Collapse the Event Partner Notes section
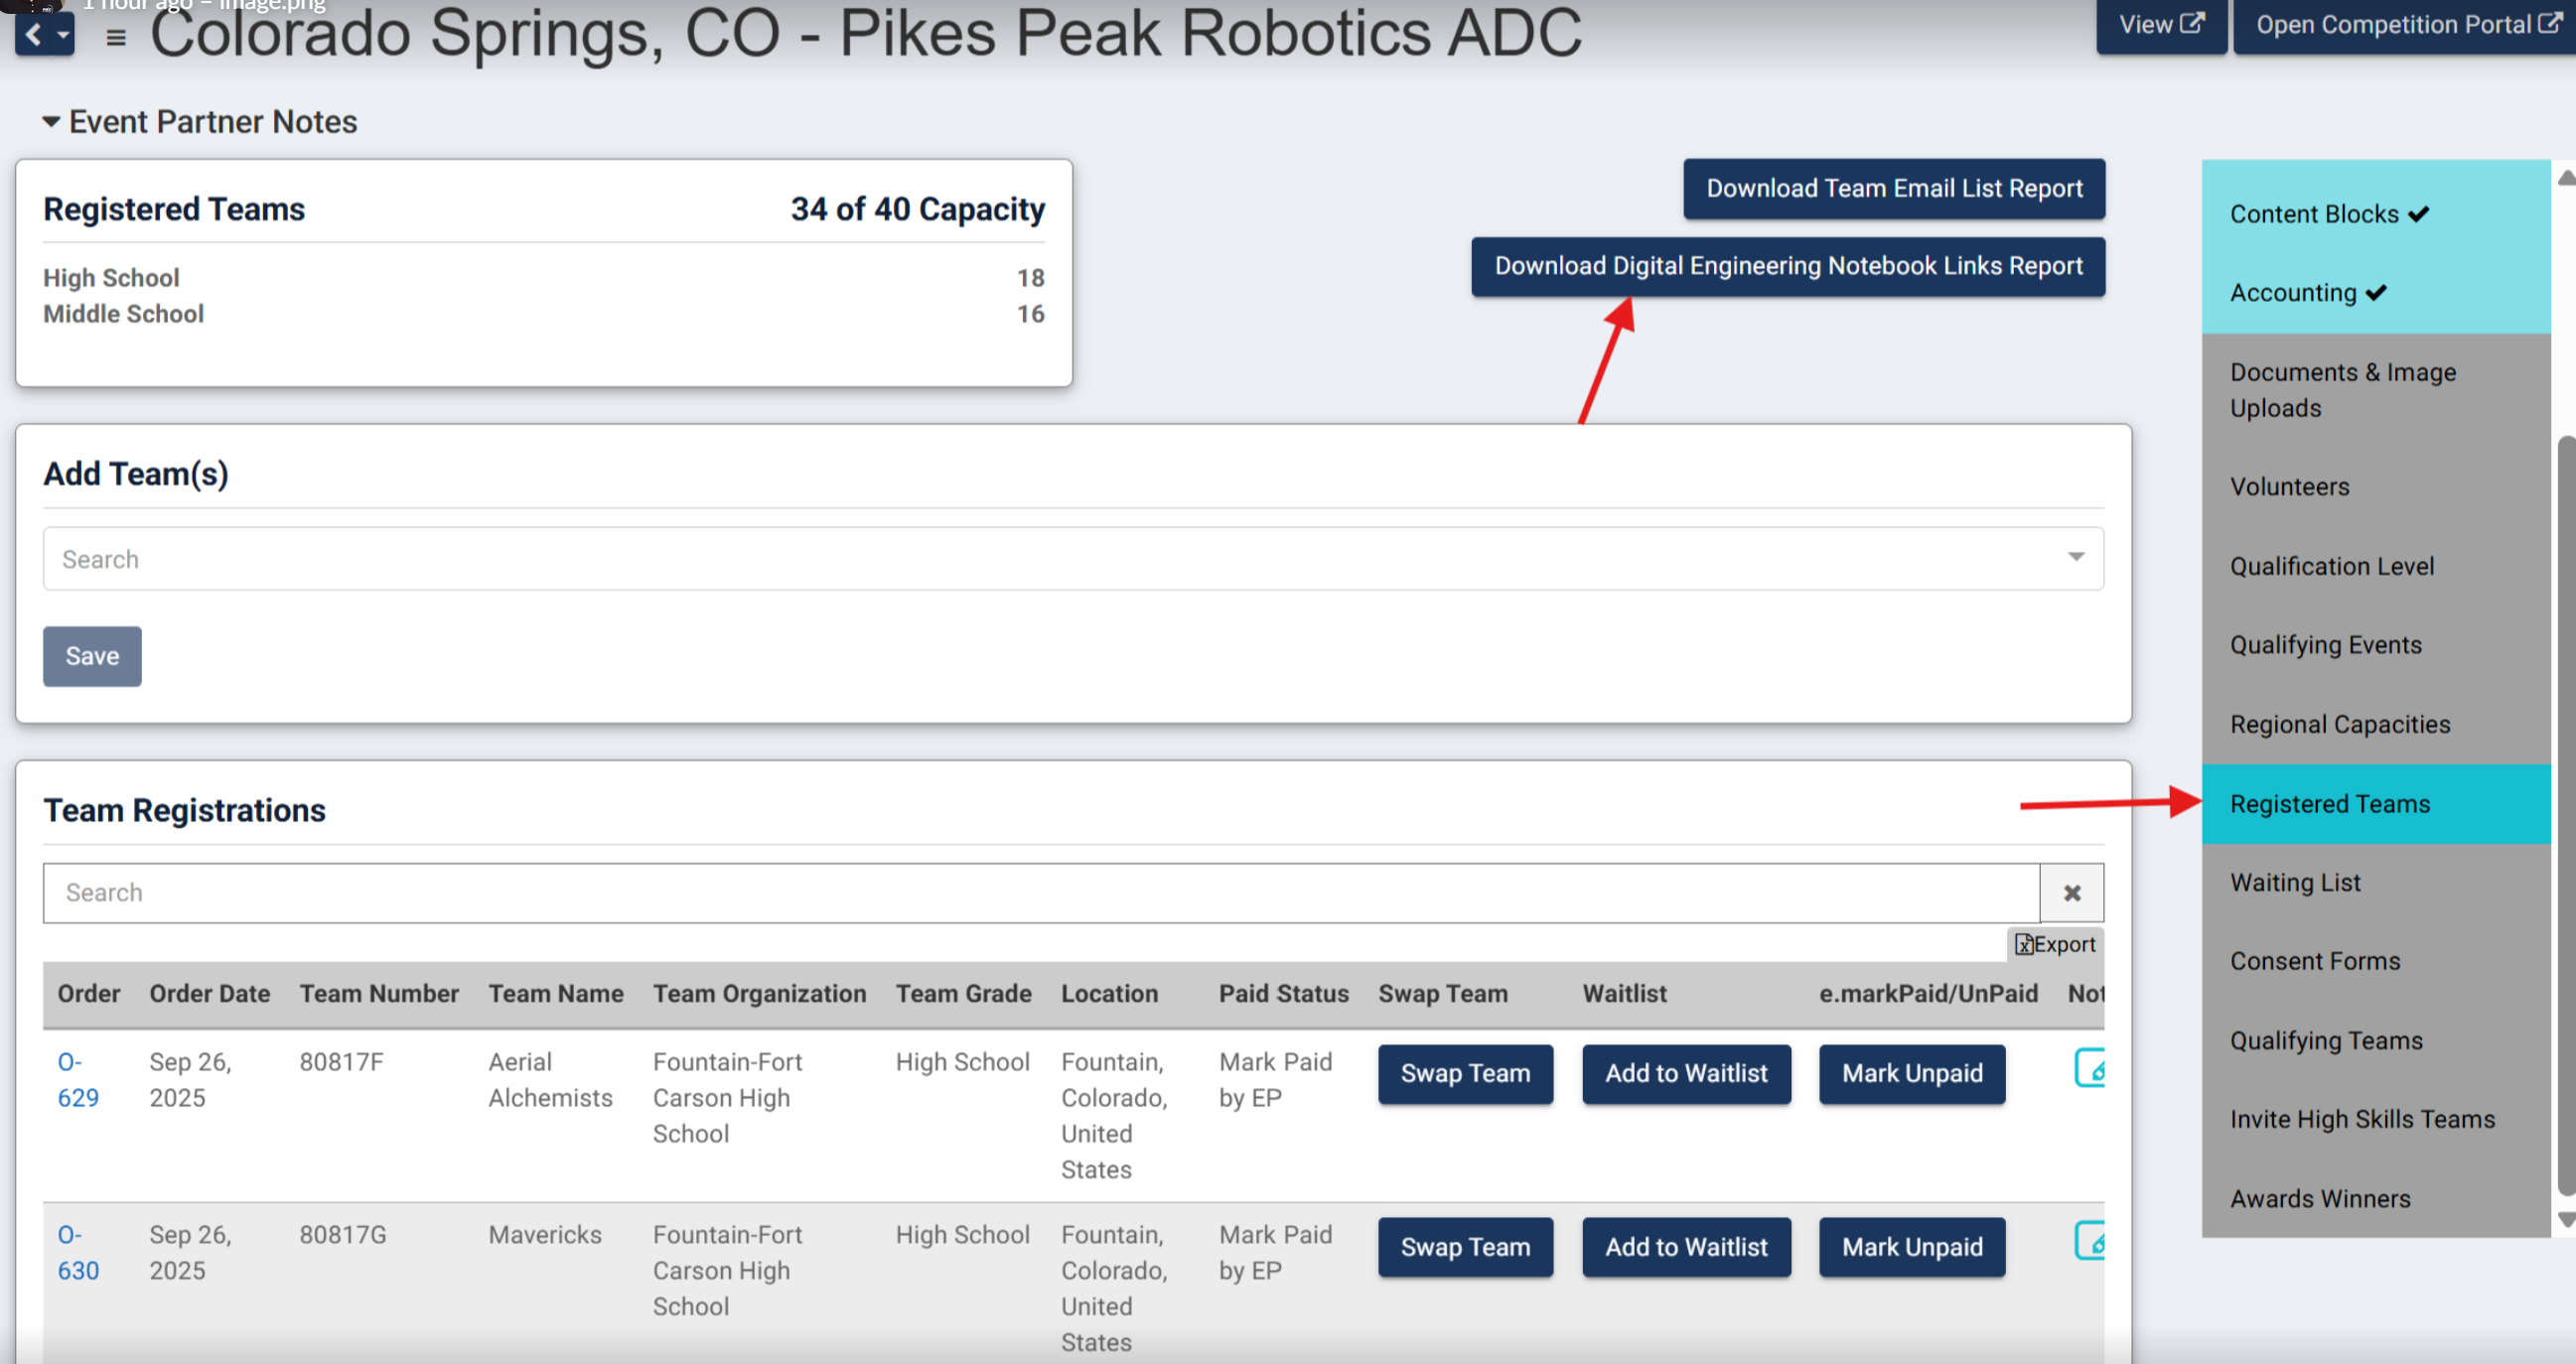 (200, 122)
